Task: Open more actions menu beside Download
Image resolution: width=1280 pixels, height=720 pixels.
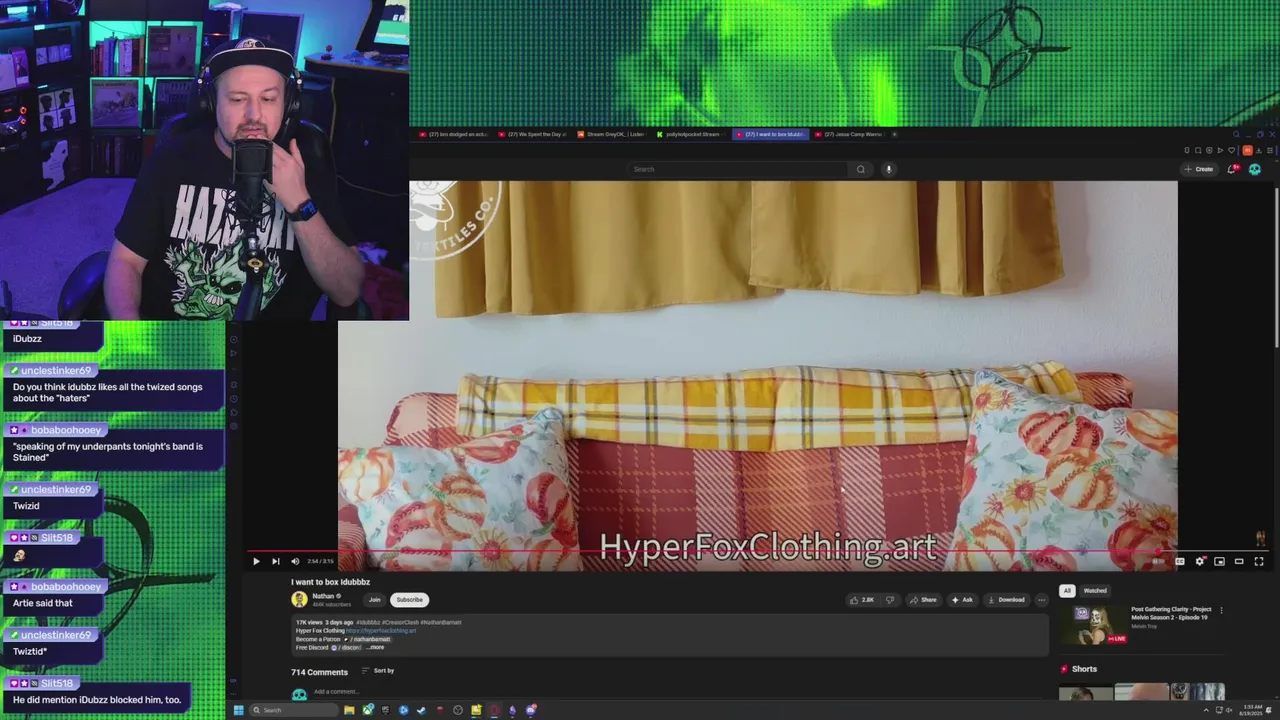Action: tap(1041, 600)
